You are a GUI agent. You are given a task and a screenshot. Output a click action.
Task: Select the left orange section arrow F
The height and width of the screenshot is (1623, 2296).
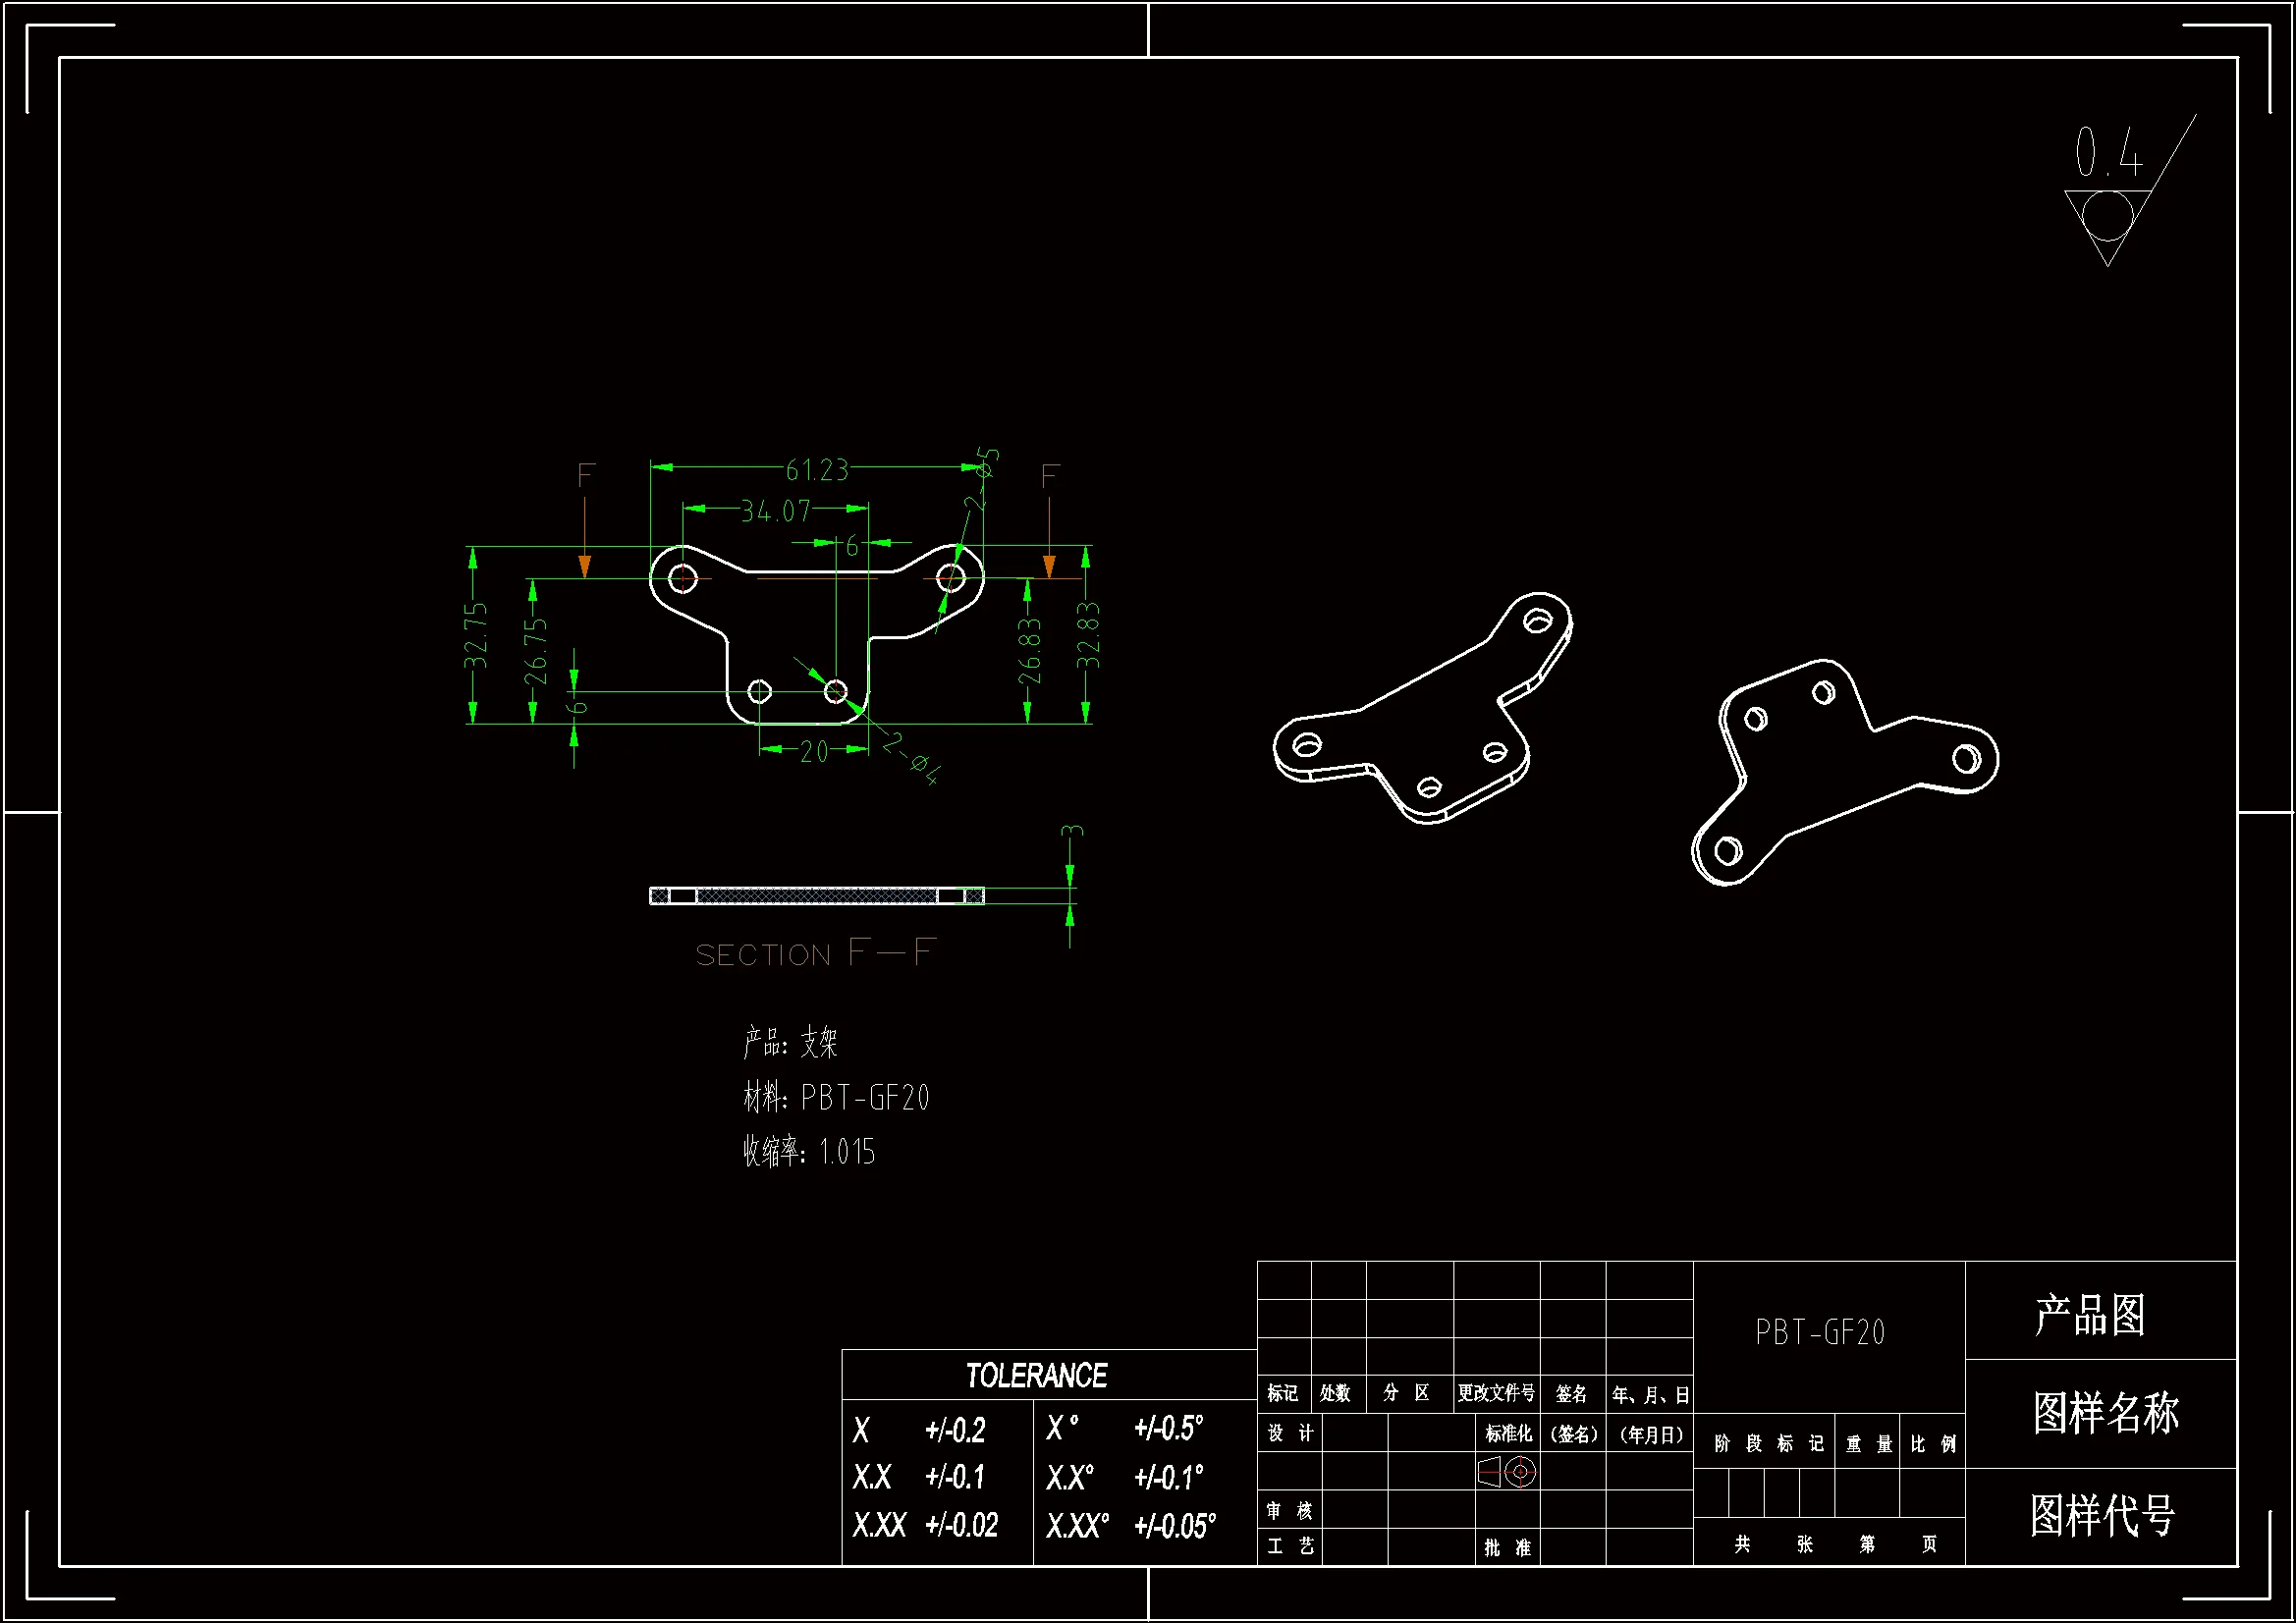(x=585, y=563)
